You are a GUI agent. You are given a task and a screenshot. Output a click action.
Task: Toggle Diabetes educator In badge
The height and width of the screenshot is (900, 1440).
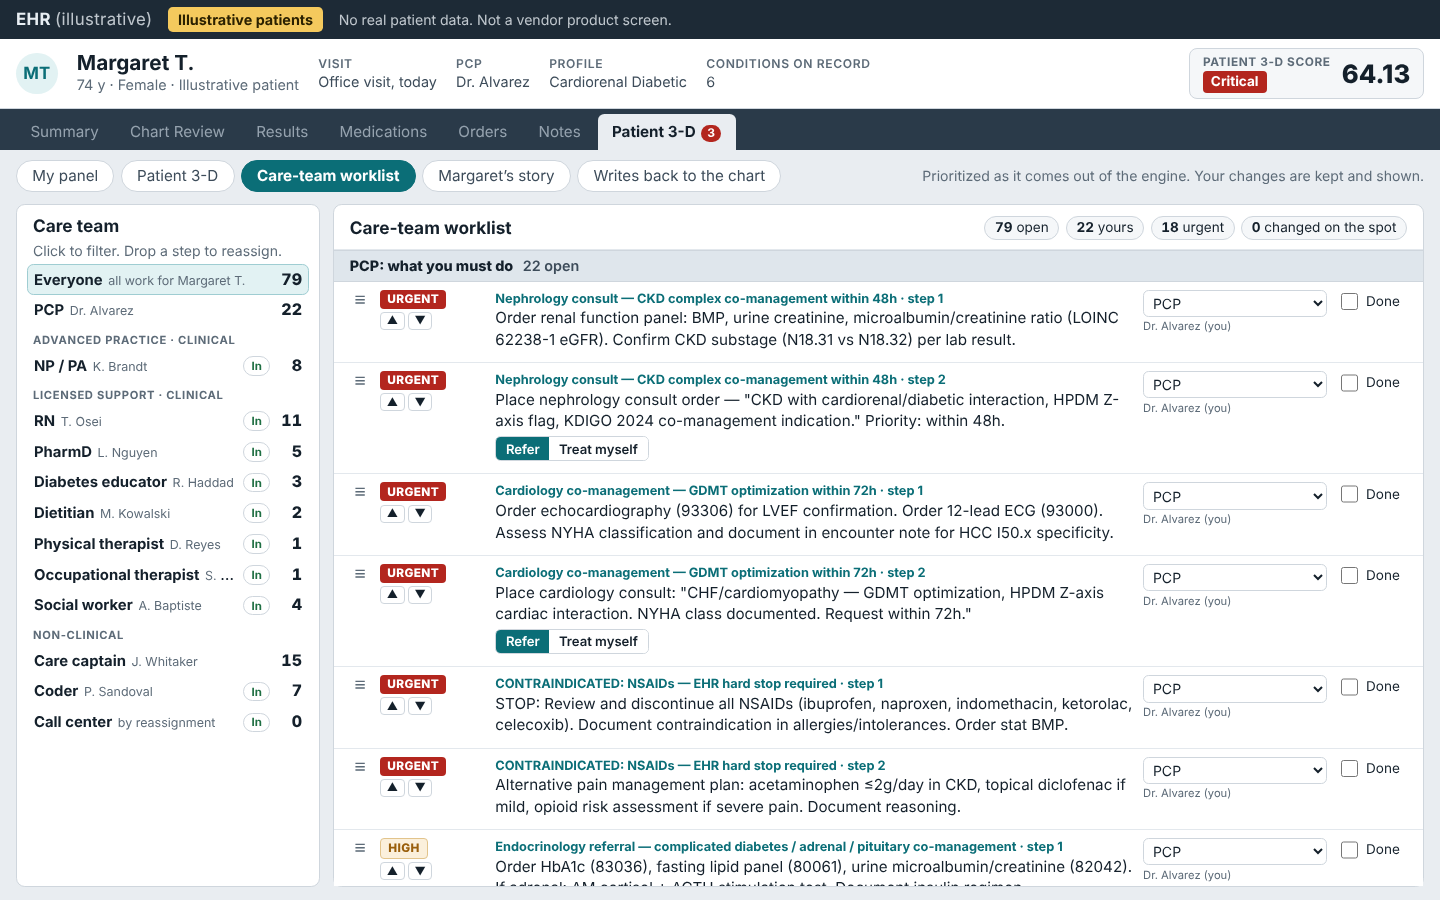click(256, 483)
